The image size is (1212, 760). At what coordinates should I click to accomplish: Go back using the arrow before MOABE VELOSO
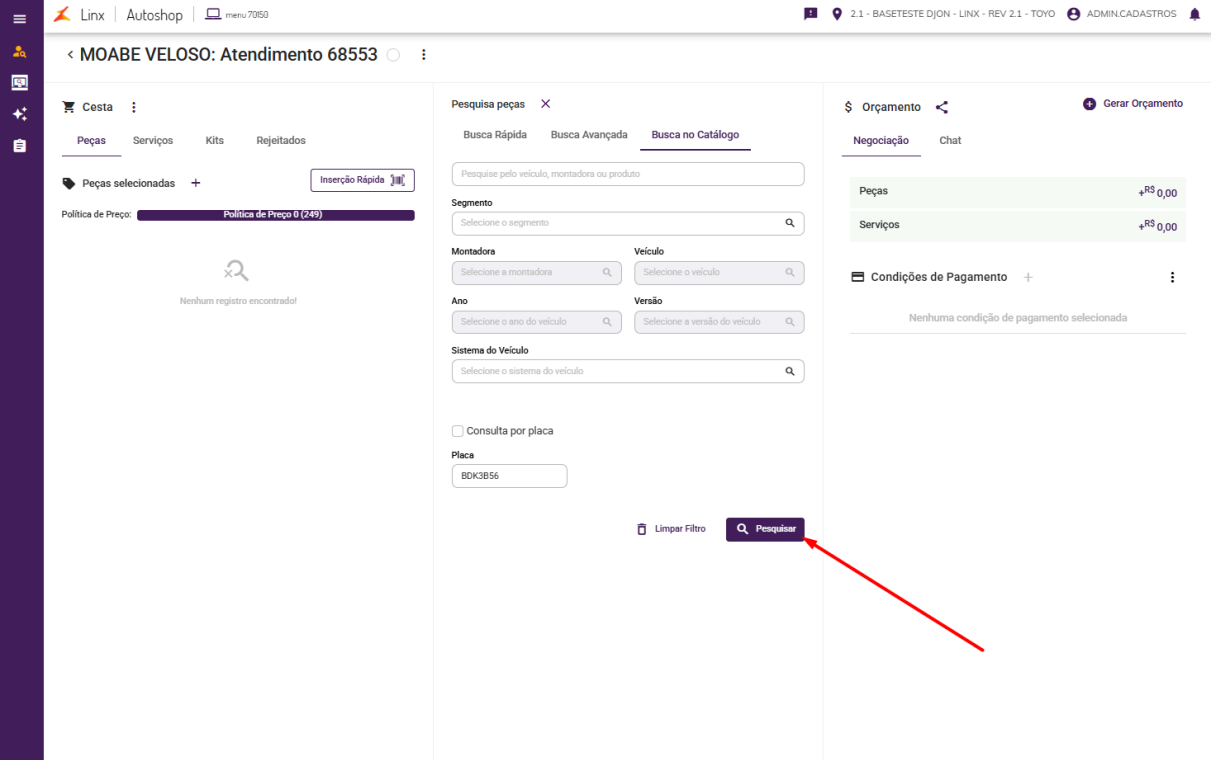pyautogui.click(x=70, y=54)
